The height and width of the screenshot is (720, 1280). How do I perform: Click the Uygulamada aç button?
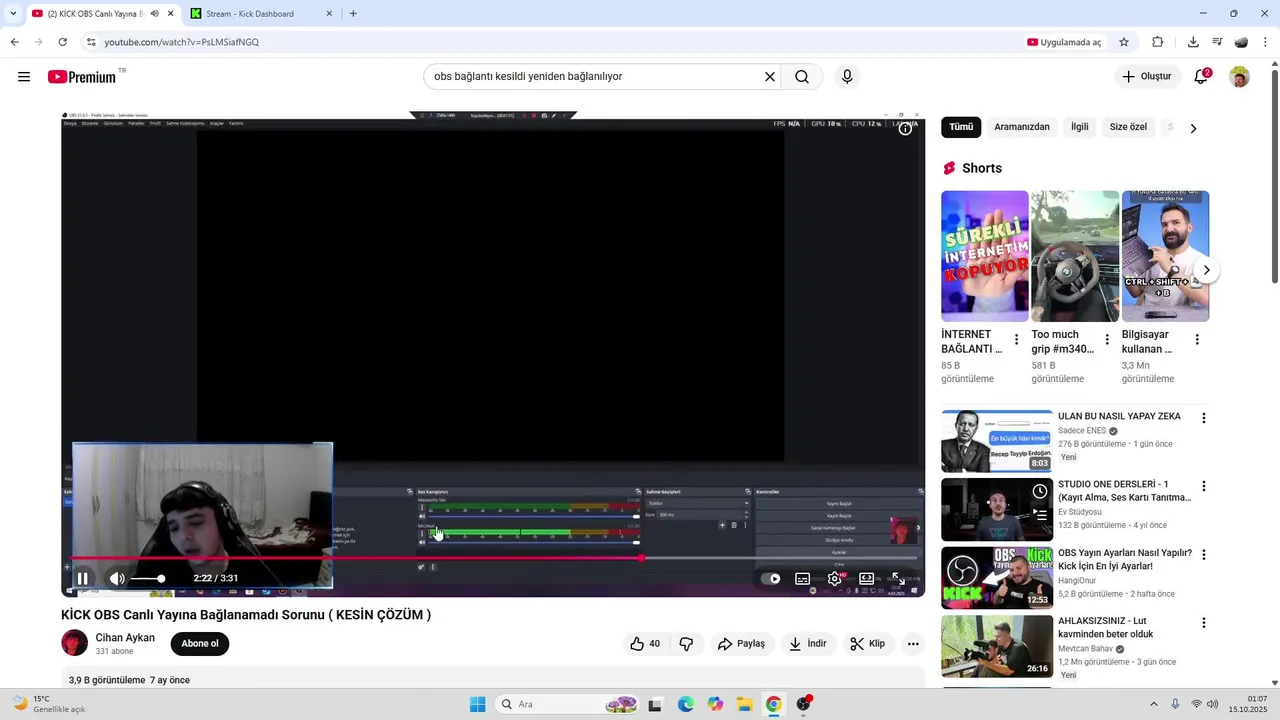[1064, 42]
